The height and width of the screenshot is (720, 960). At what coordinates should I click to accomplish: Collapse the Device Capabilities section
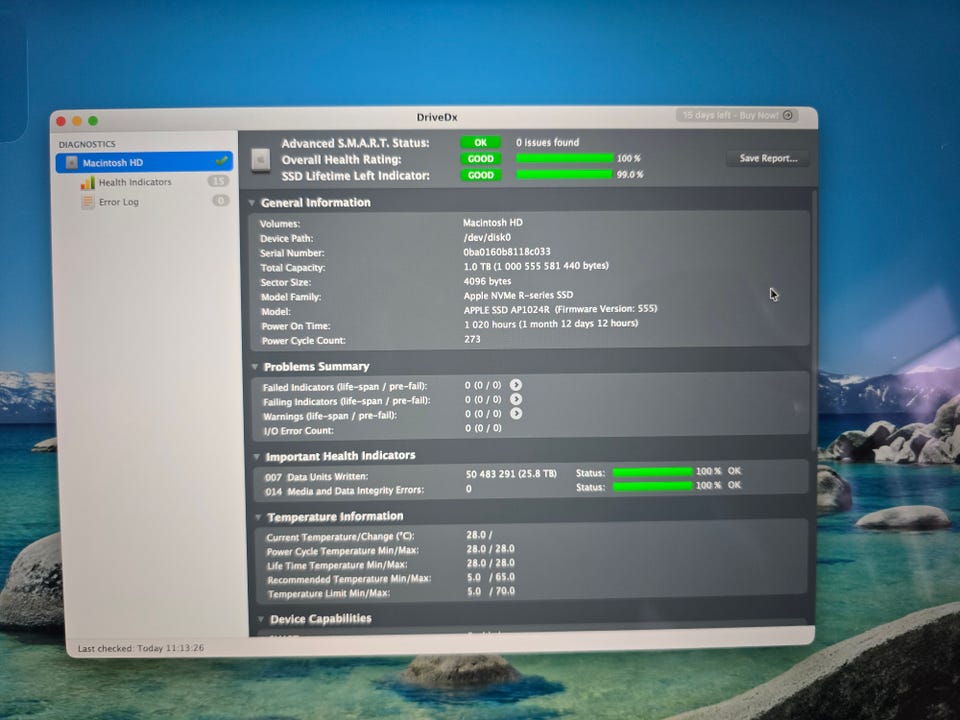[260, 619]
